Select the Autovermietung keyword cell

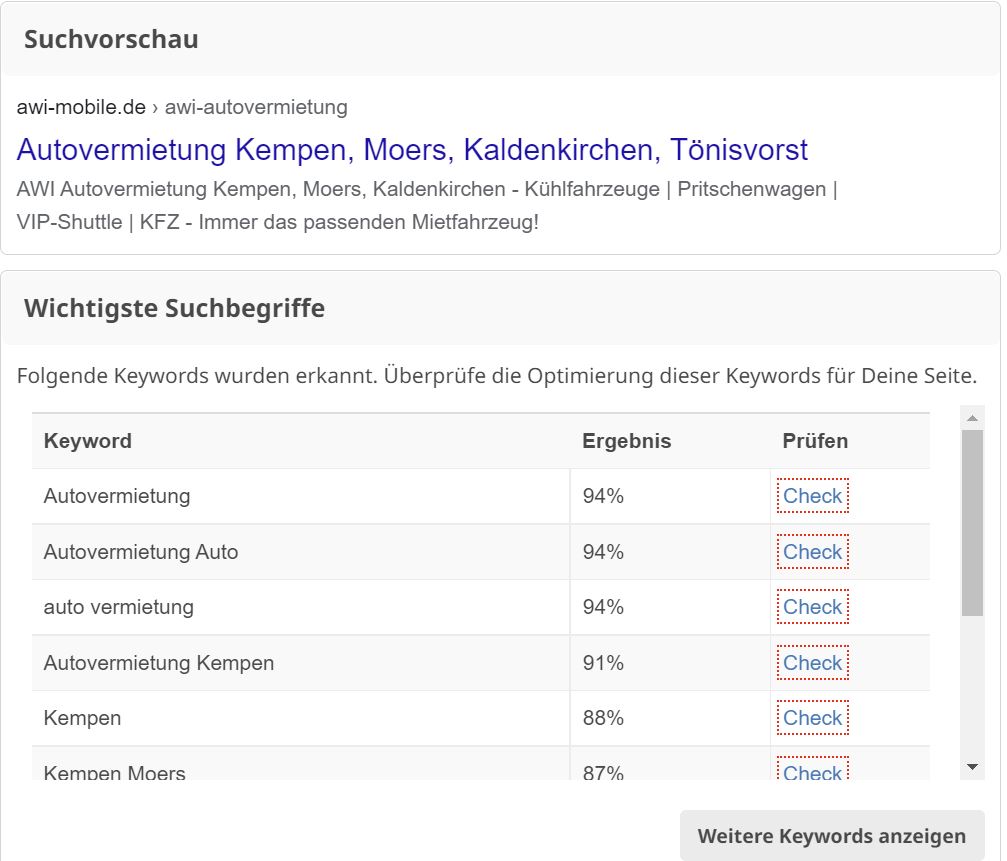click(301, 496)
